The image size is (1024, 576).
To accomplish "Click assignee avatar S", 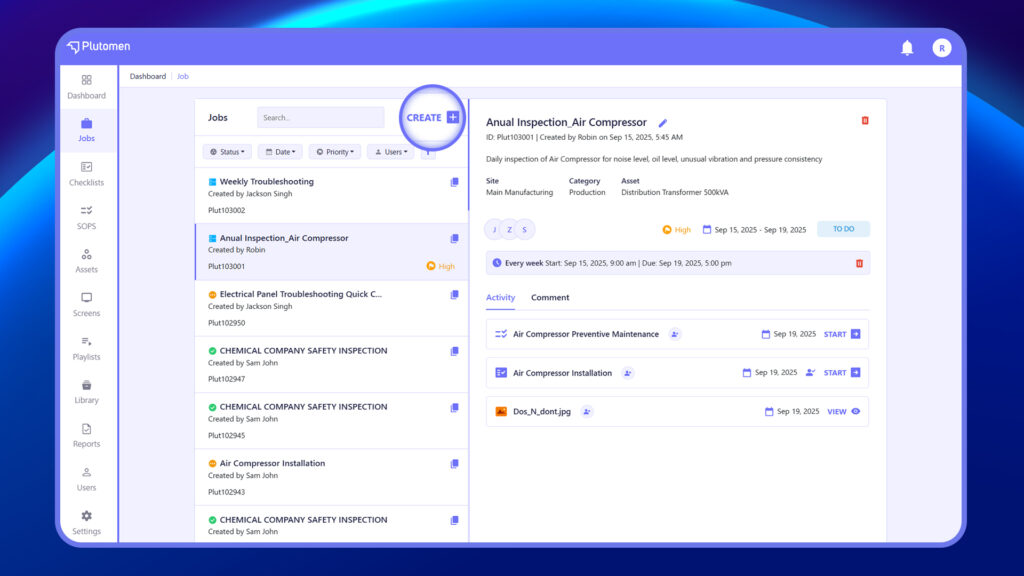I will (x=524, y=230).
